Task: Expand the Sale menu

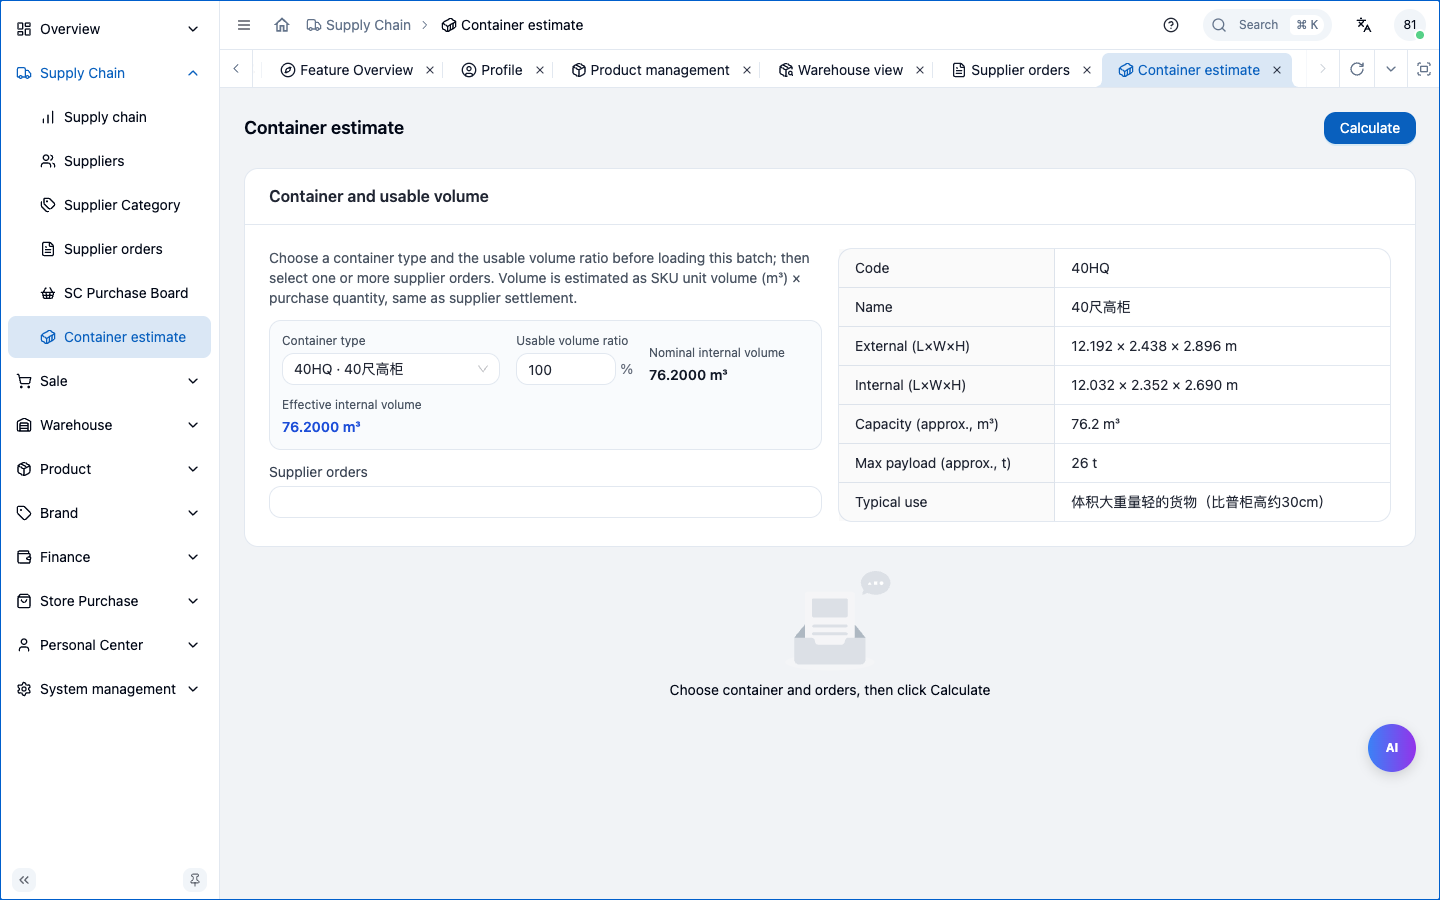Action: [x=109, y=381]
